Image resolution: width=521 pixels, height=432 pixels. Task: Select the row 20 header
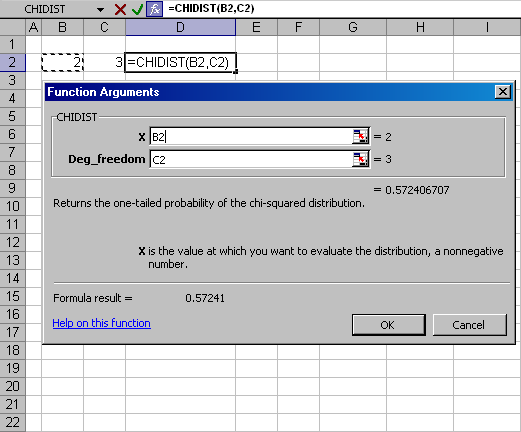tap(12, 386)
